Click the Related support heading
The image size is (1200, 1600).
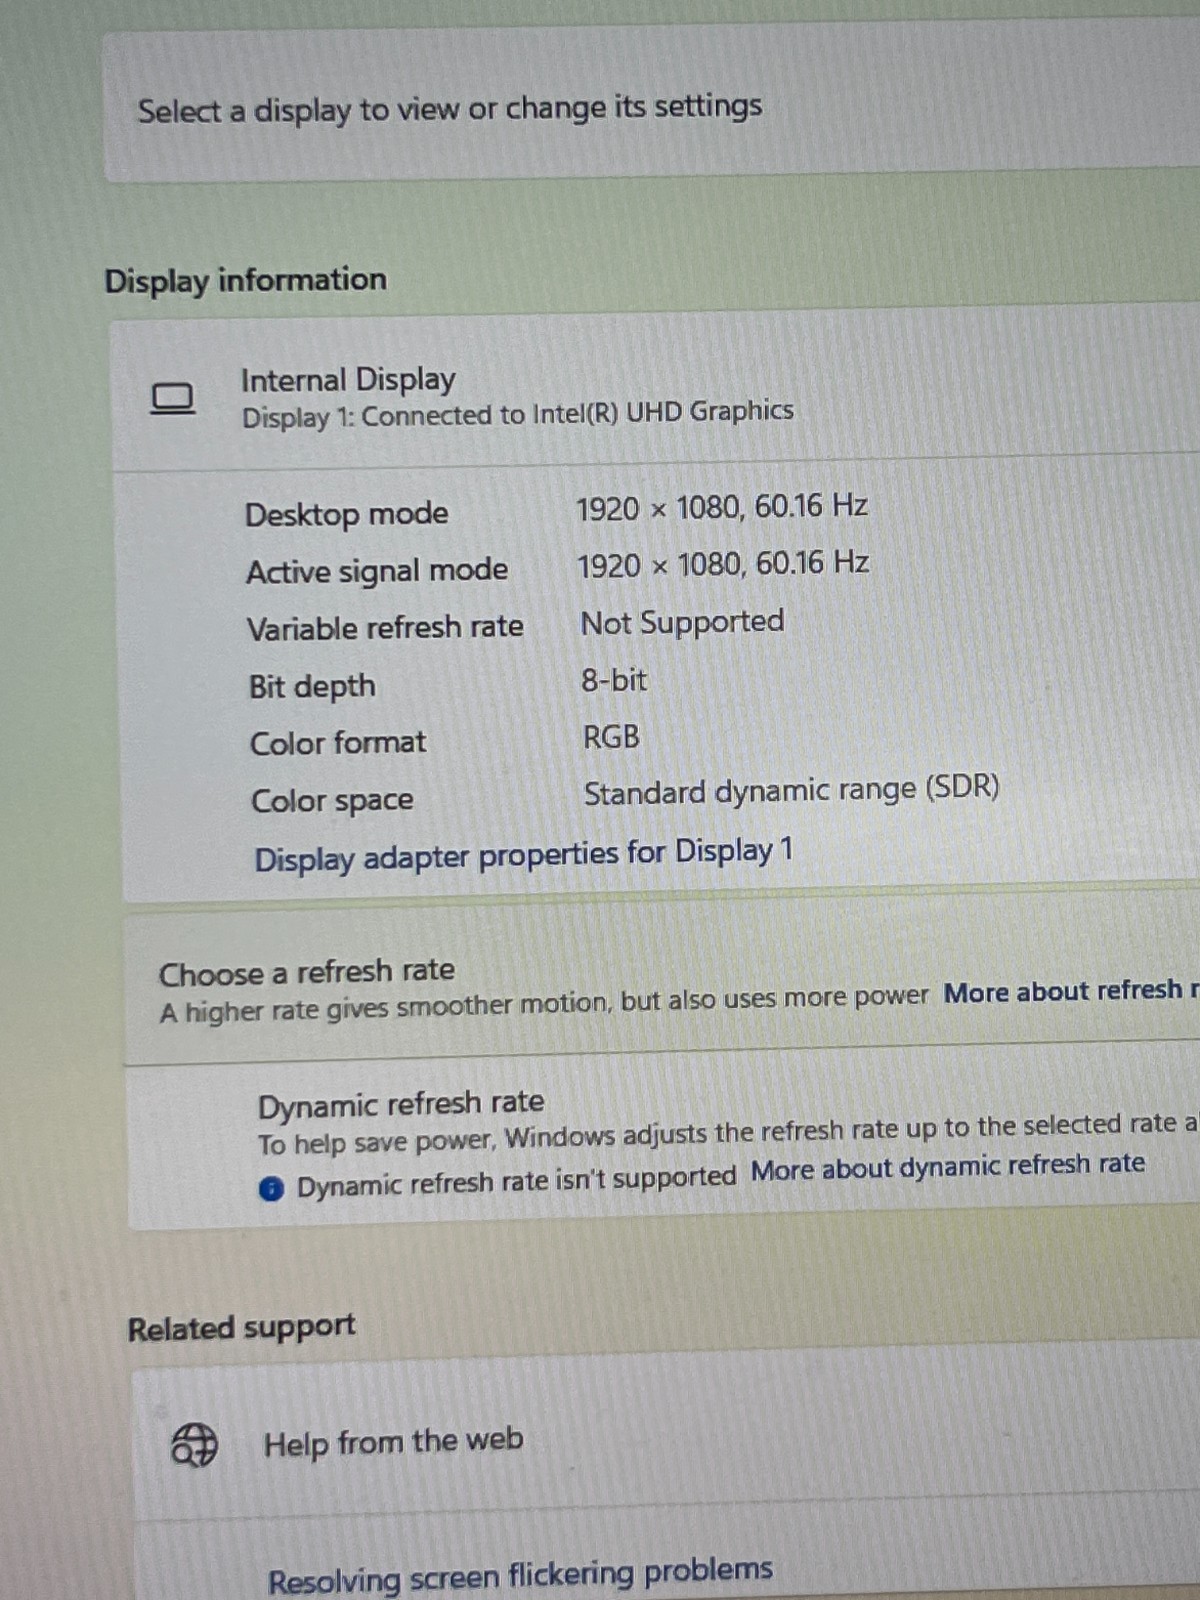[x=241, y=1327]
